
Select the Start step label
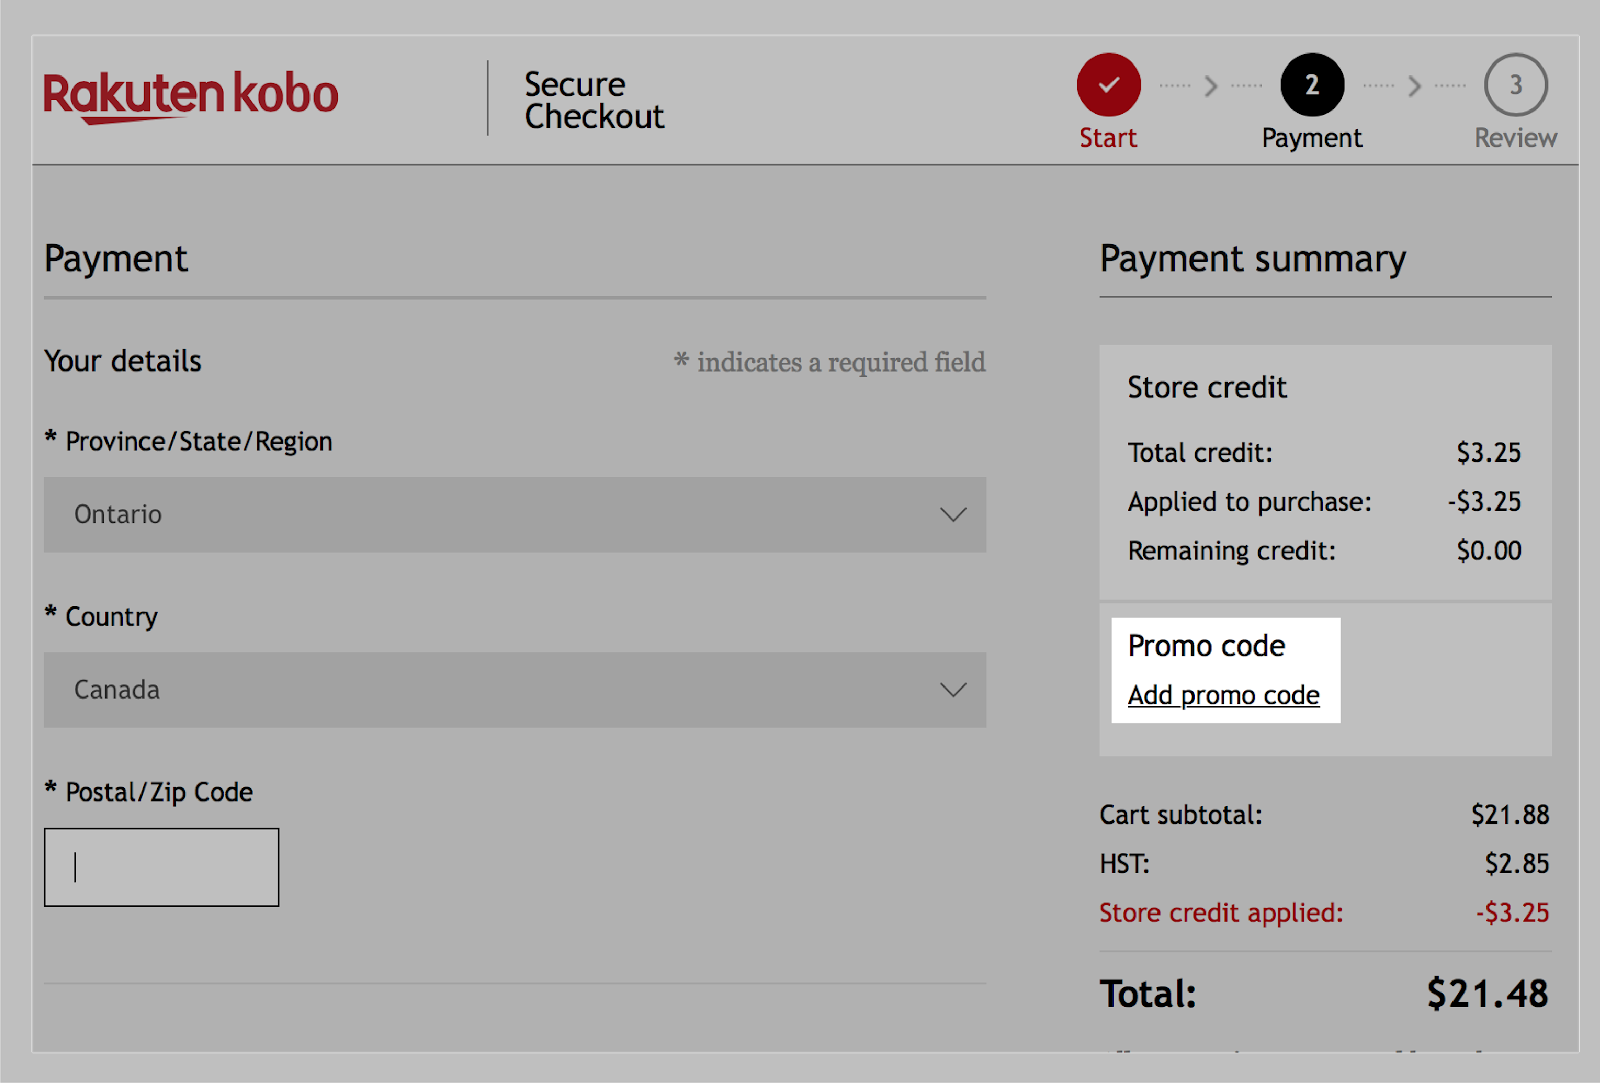[x=1108, y=138]
